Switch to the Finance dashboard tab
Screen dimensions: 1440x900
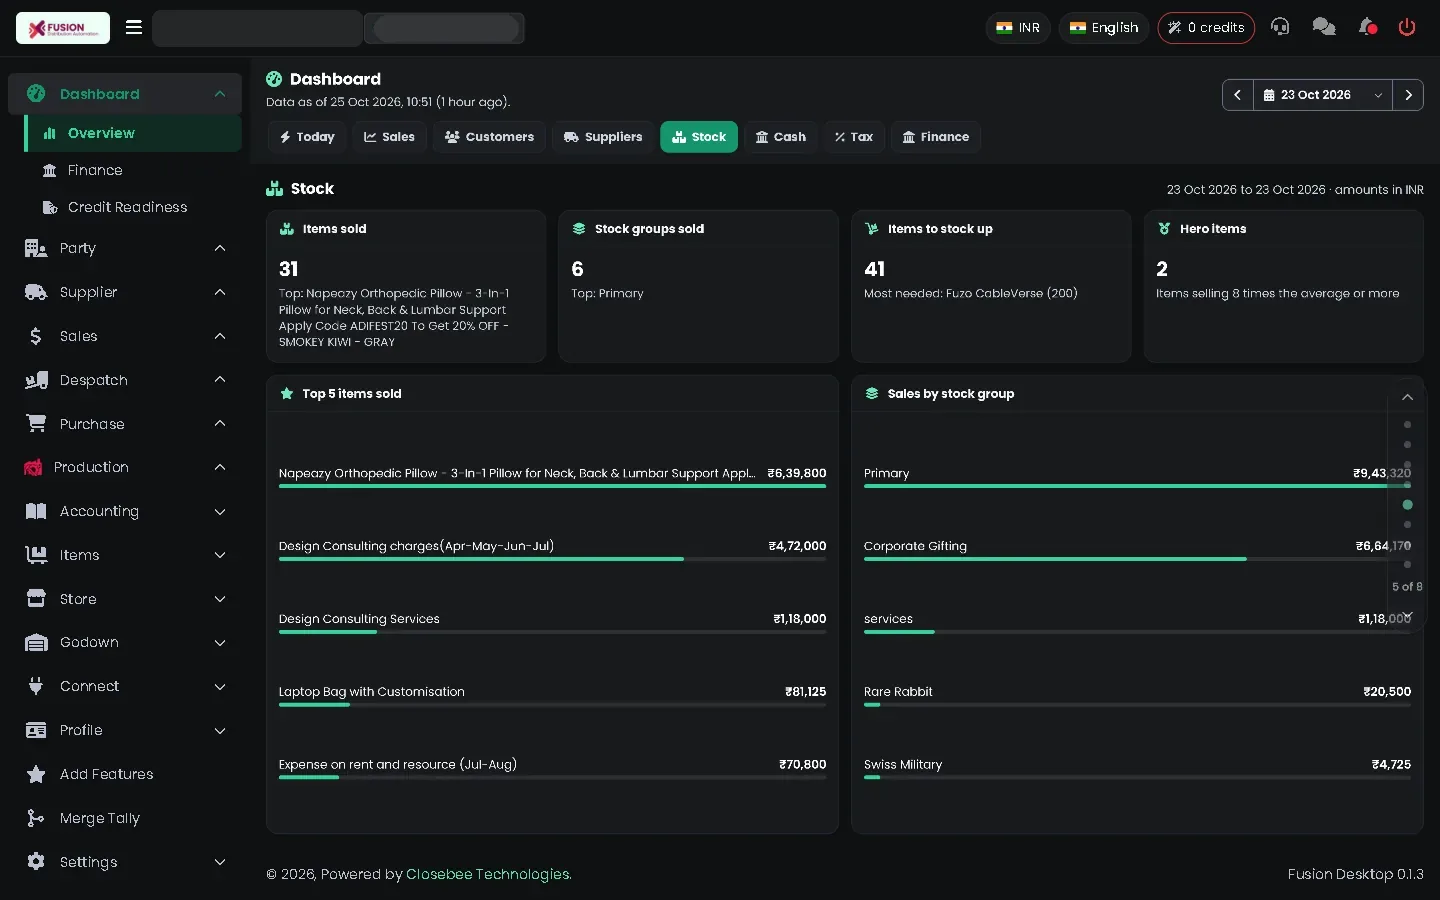(936, 137)
